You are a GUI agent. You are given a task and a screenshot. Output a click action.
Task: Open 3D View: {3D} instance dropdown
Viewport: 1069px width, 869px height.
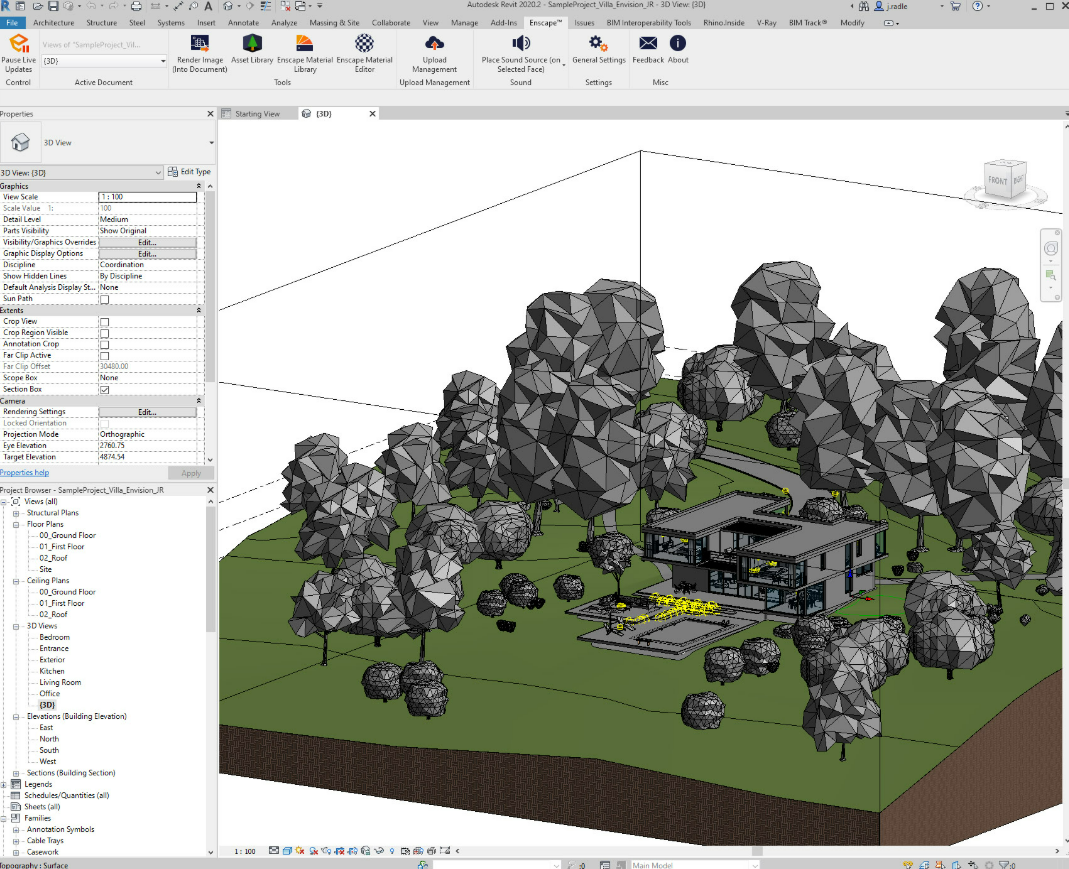coord(81,172)
